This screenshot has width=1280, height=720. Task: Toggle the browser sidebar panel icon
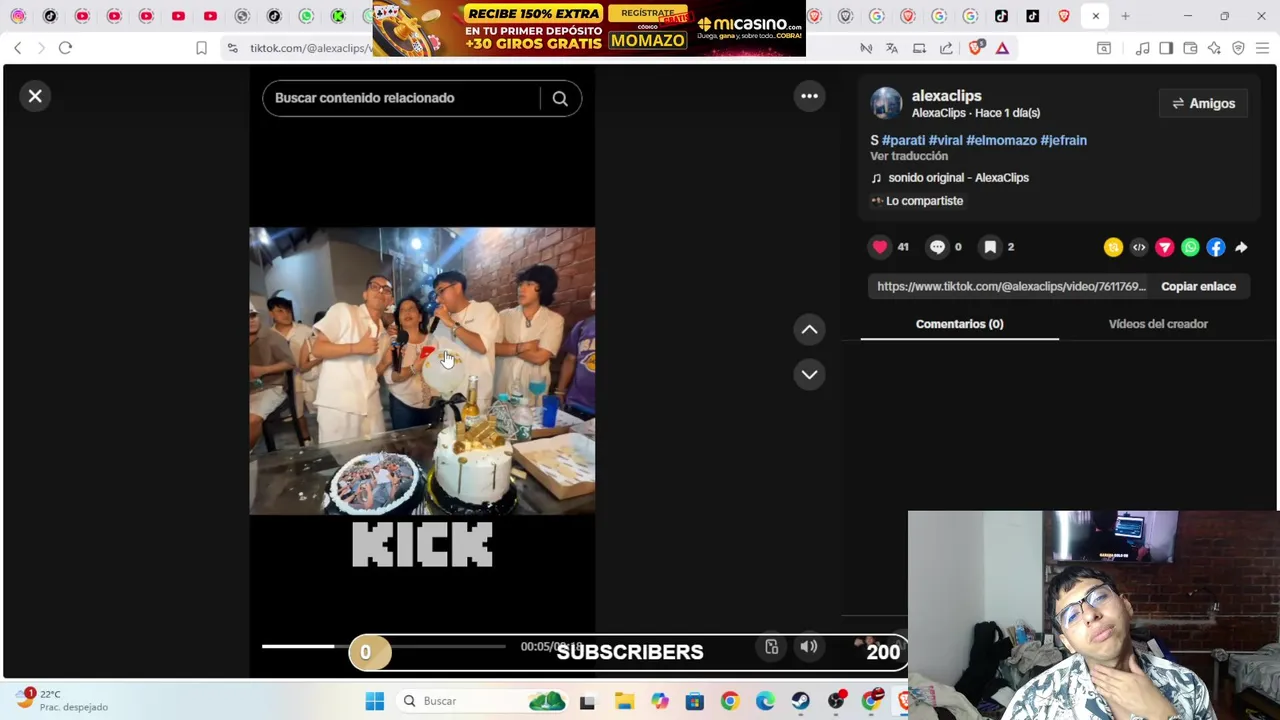[x=1166, y=48]
